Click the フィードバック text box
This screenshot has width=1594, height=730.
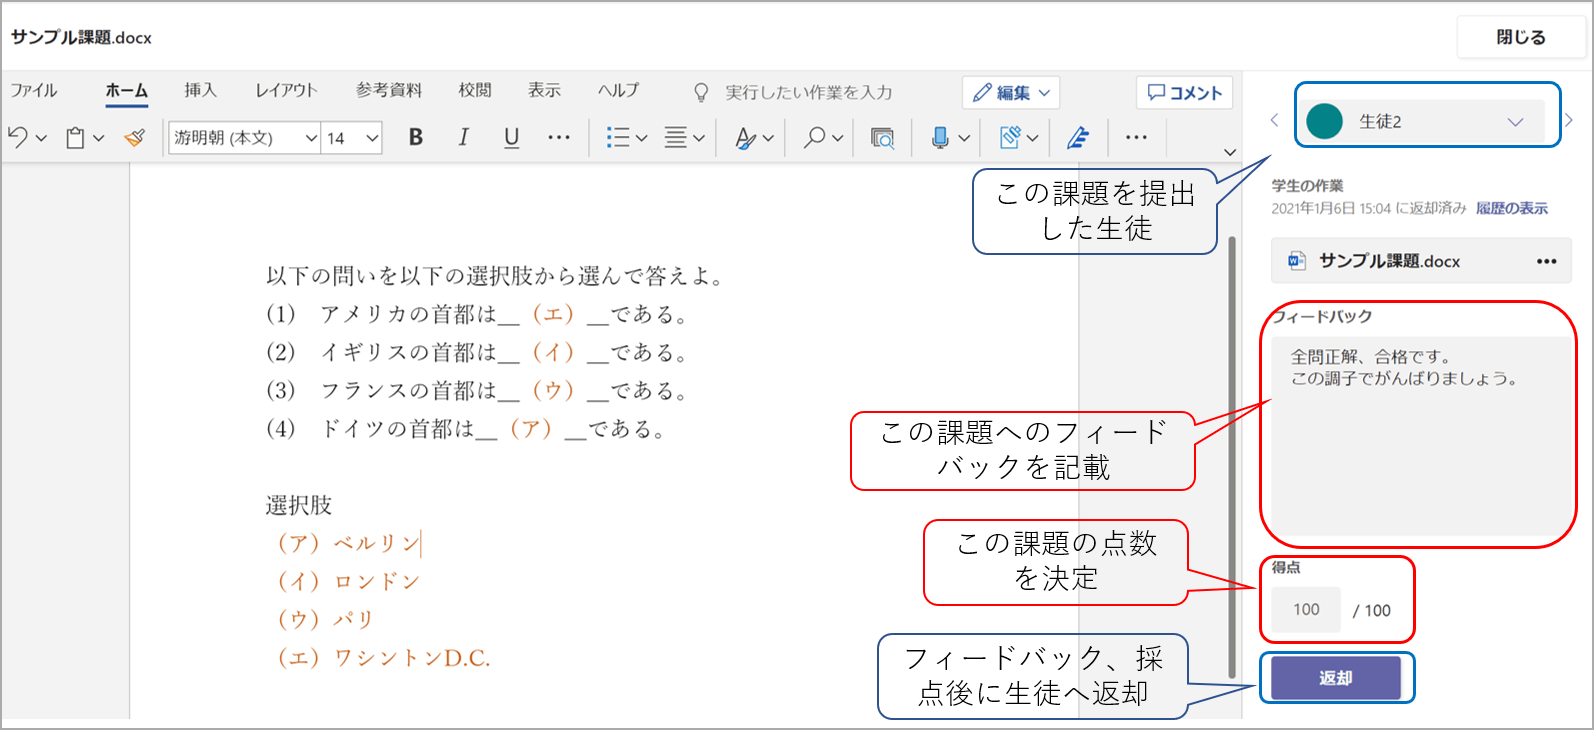coord(1418,440)
